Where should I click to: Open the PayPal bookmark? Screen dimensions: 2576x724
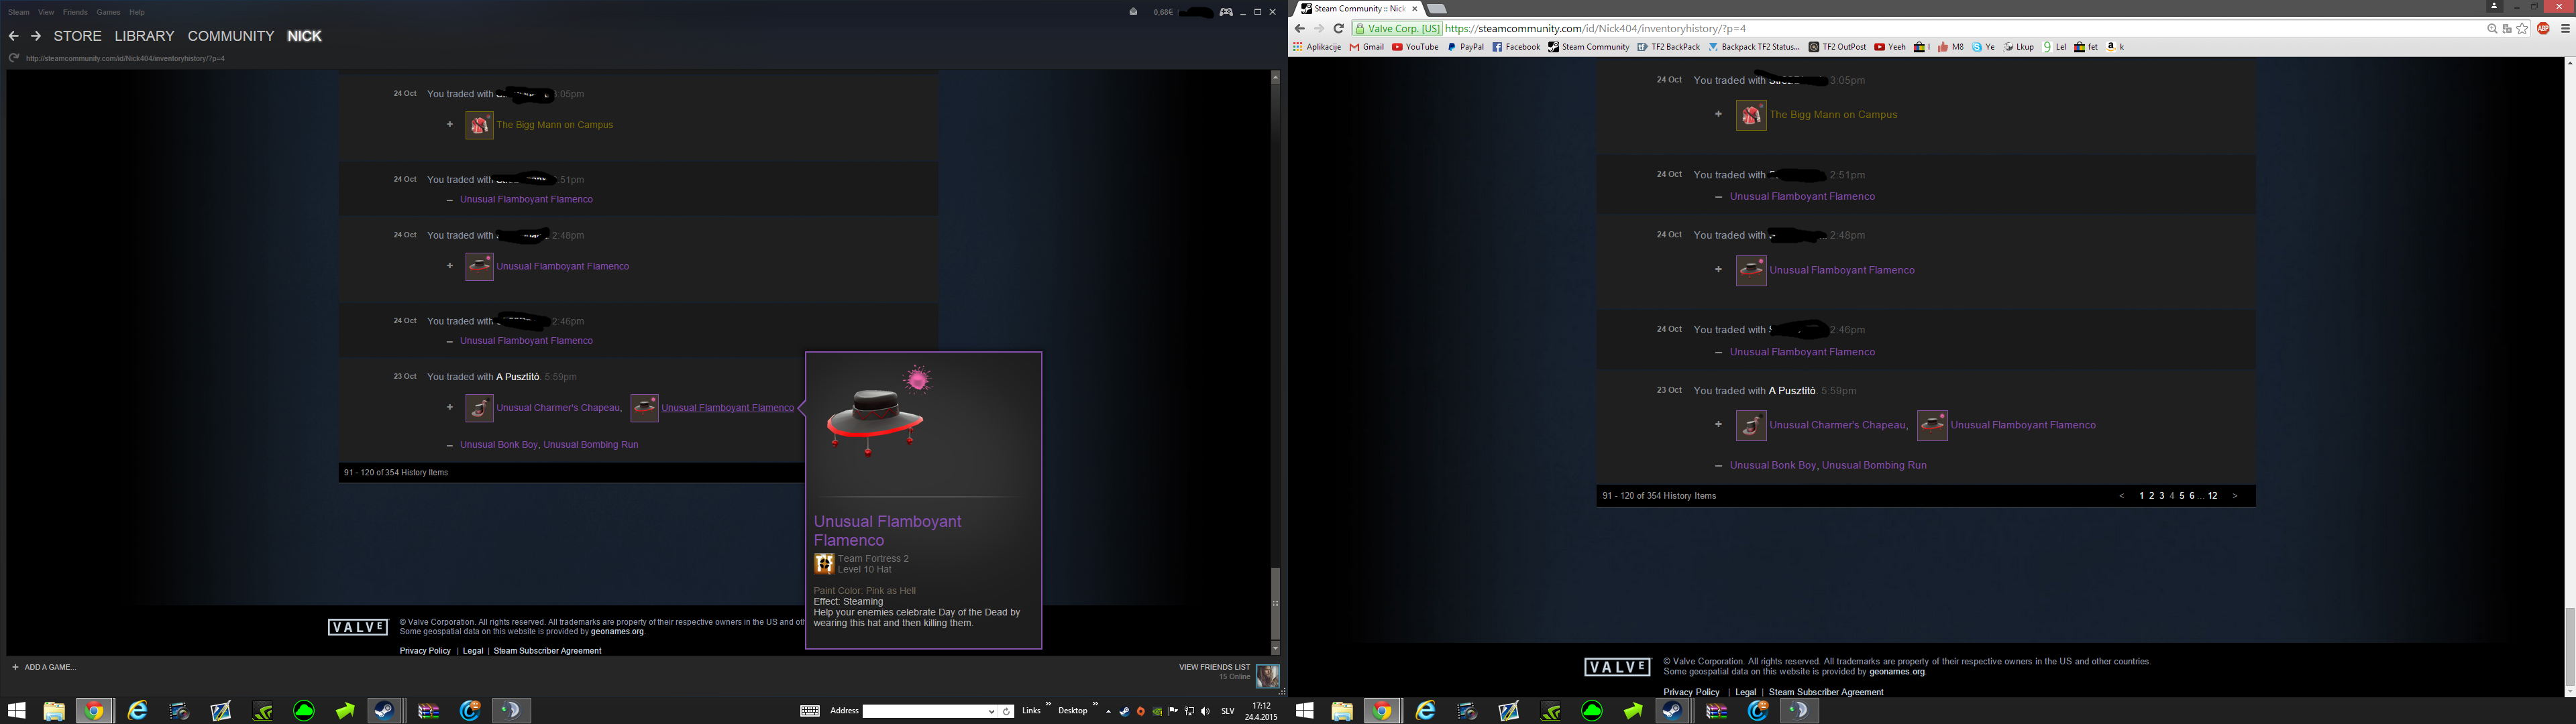point(1465,47)
